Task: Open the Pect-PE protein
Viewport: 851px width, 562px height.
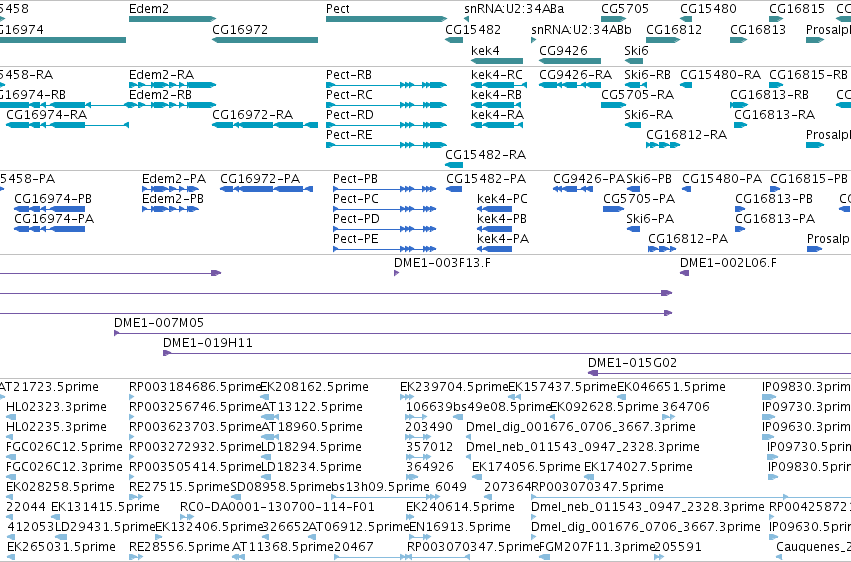Action: [x=384, y=249]
